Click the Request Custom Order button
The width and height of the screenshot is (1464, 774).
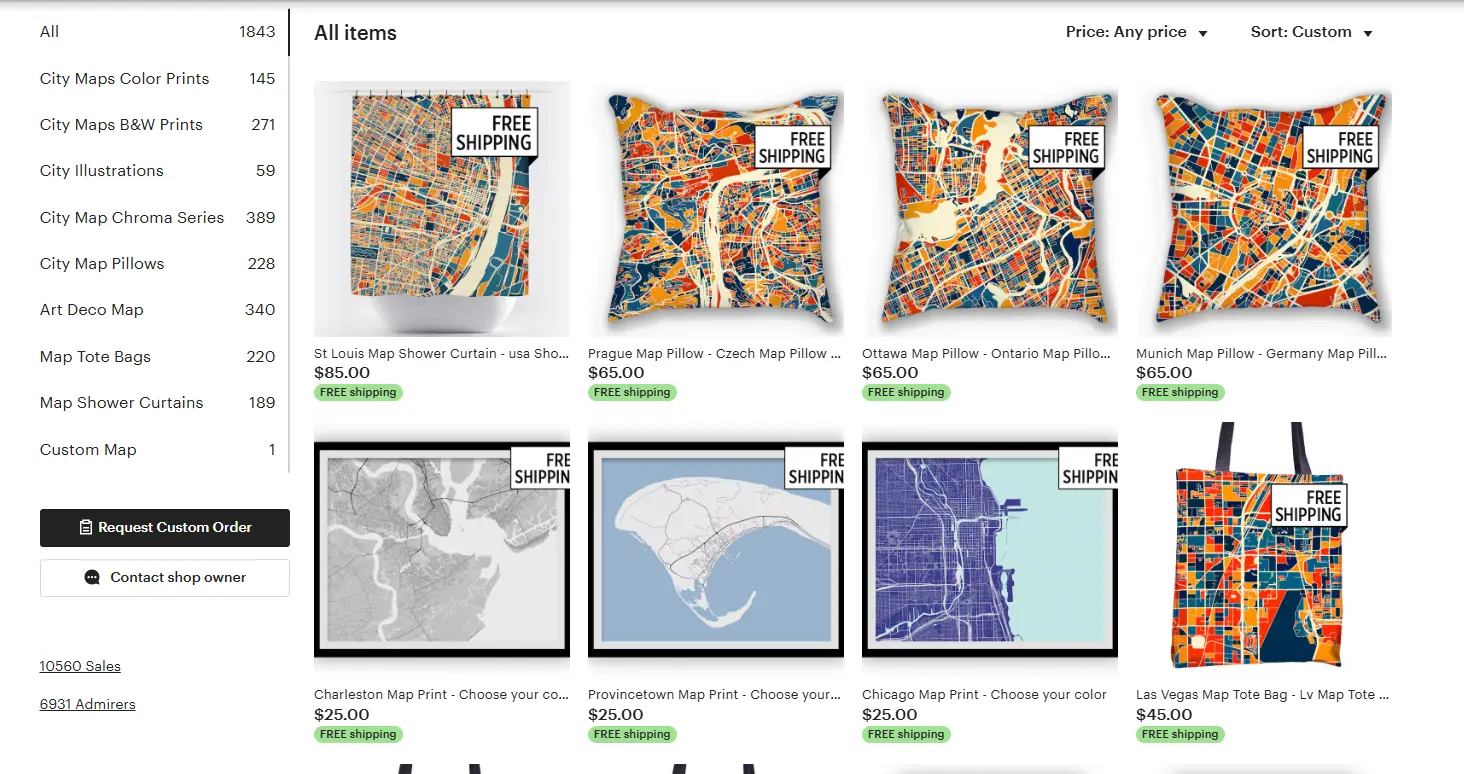[x=164, y=527]
